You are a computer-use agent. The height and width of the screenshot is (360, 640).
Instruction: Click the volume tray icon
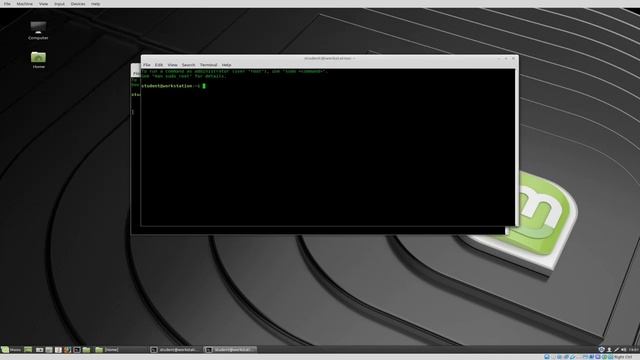(x=624, y=349)
